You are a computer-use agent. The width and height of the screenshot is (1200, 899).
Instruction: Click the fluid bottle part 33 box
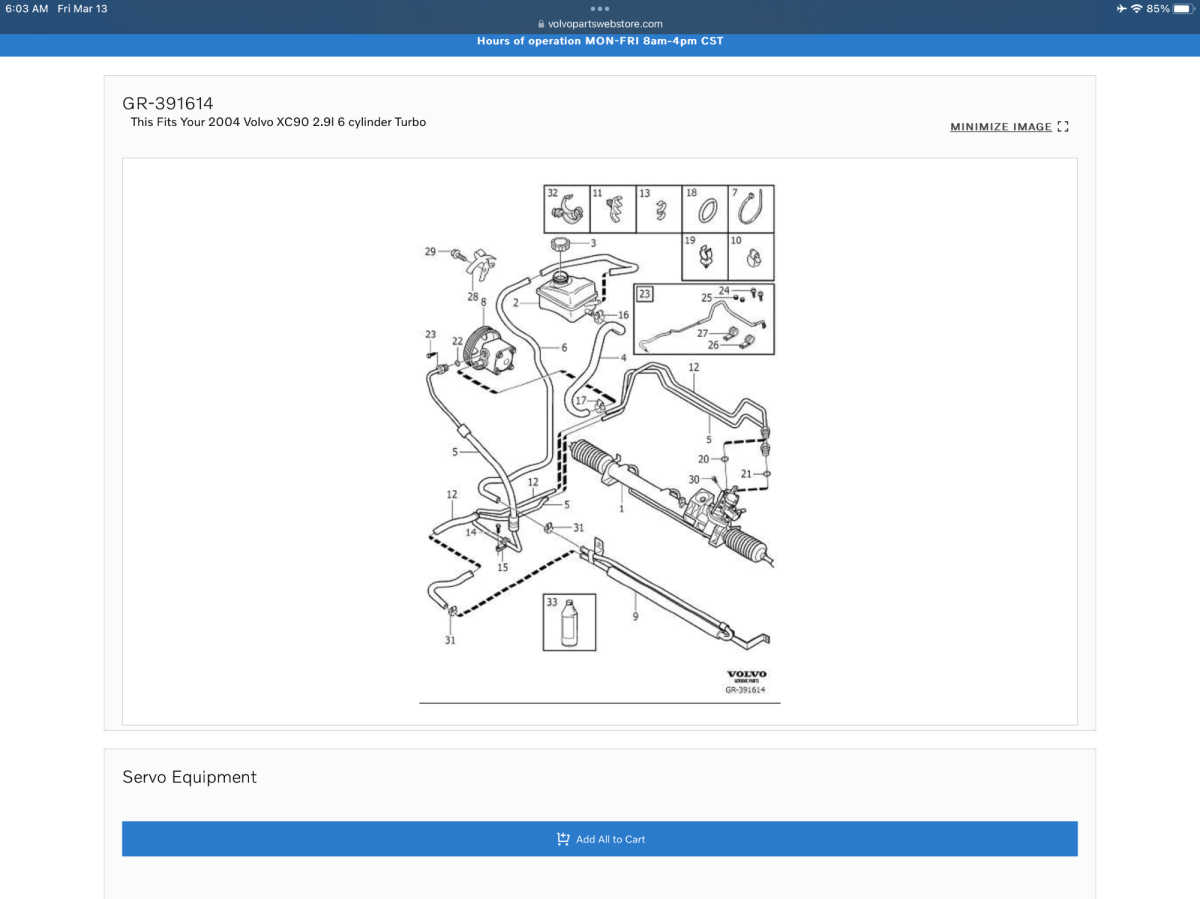[569, 622]
